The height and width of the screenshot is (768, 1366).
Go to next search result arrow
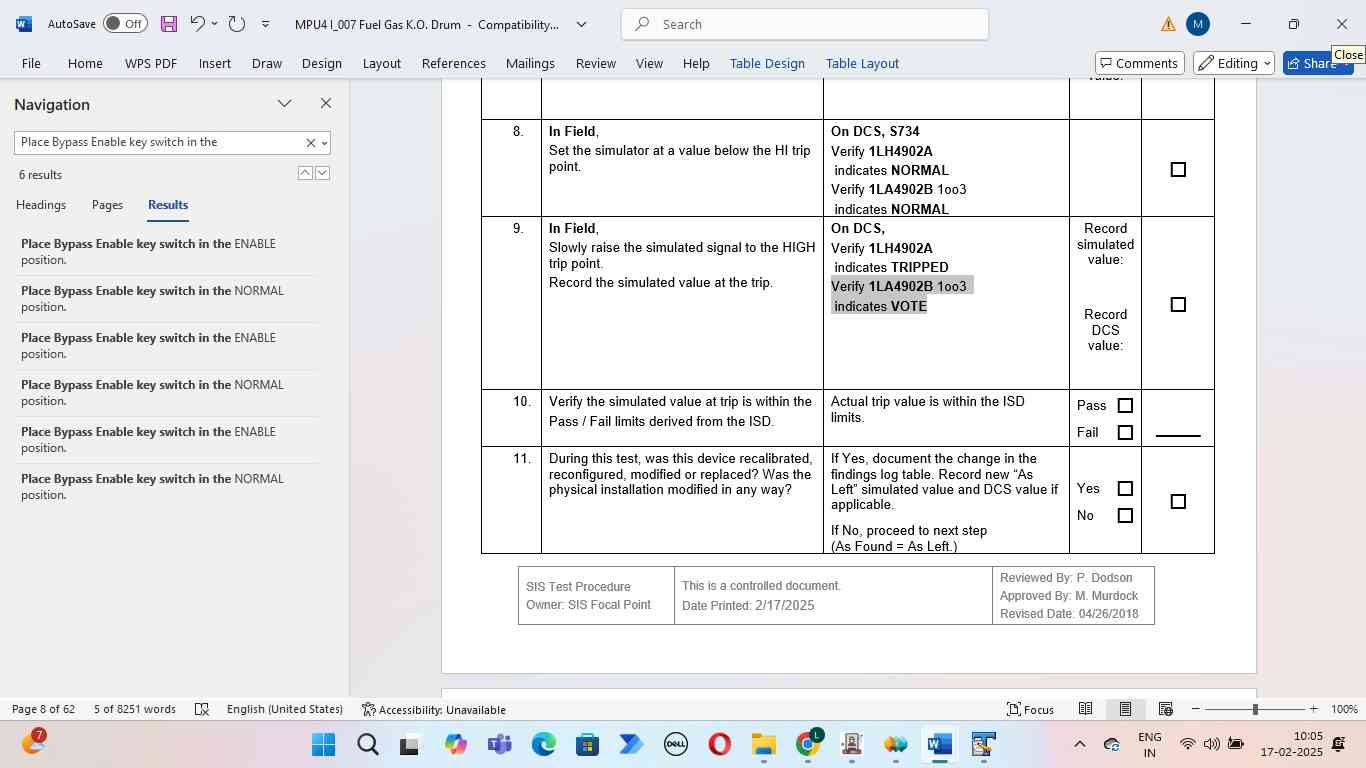pos(322,174)
